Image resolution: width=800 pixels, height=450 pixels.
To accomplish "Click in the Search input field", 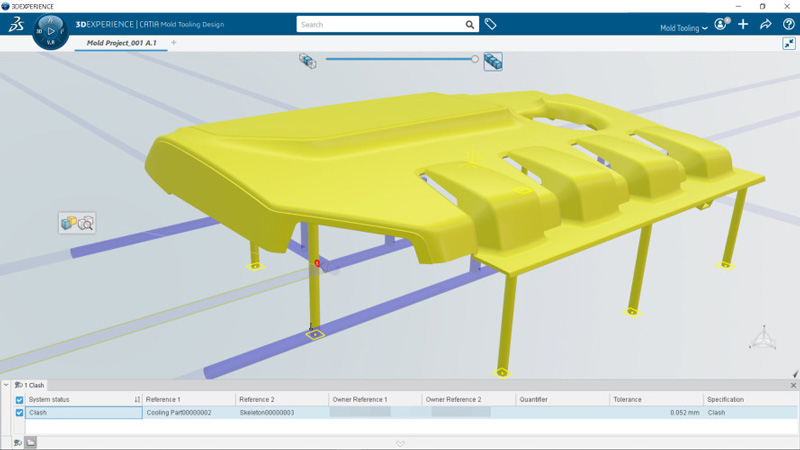I will tap(380, 24).
